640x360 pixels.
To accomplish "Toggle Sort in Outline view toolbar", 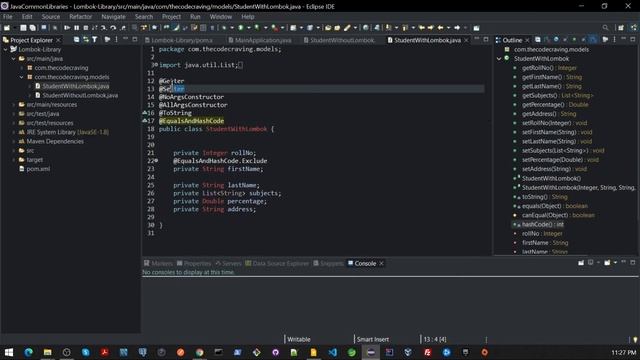I will tap(547, 40).
